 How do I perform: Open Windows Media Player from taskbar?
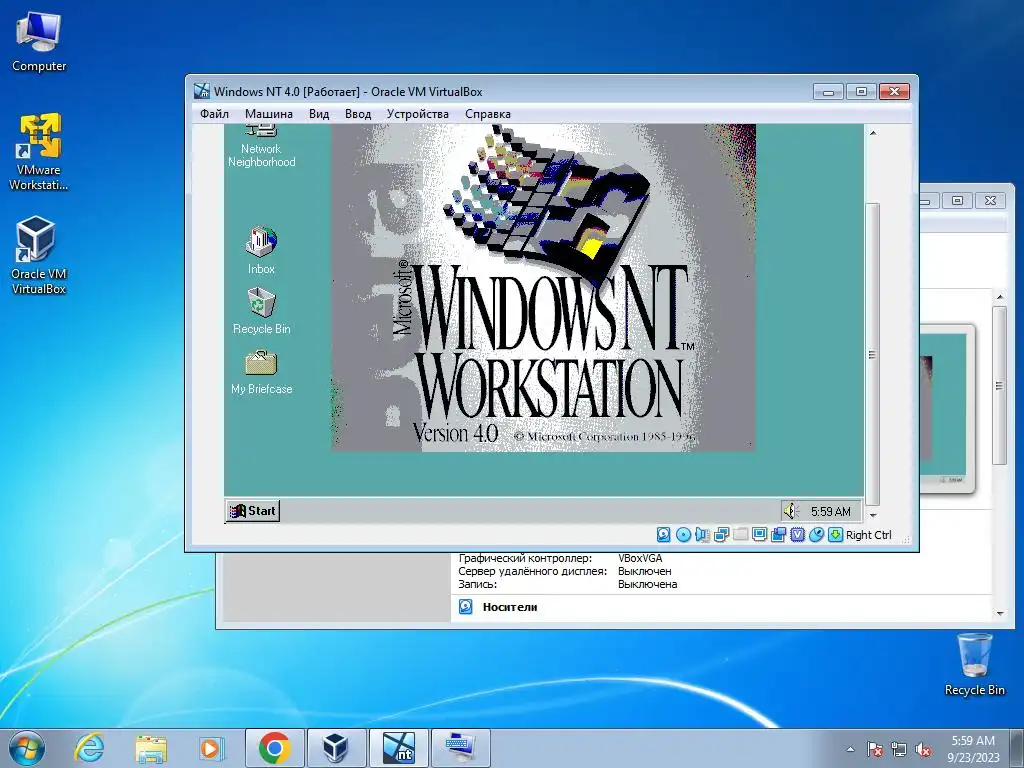click(x=211, y=748)
